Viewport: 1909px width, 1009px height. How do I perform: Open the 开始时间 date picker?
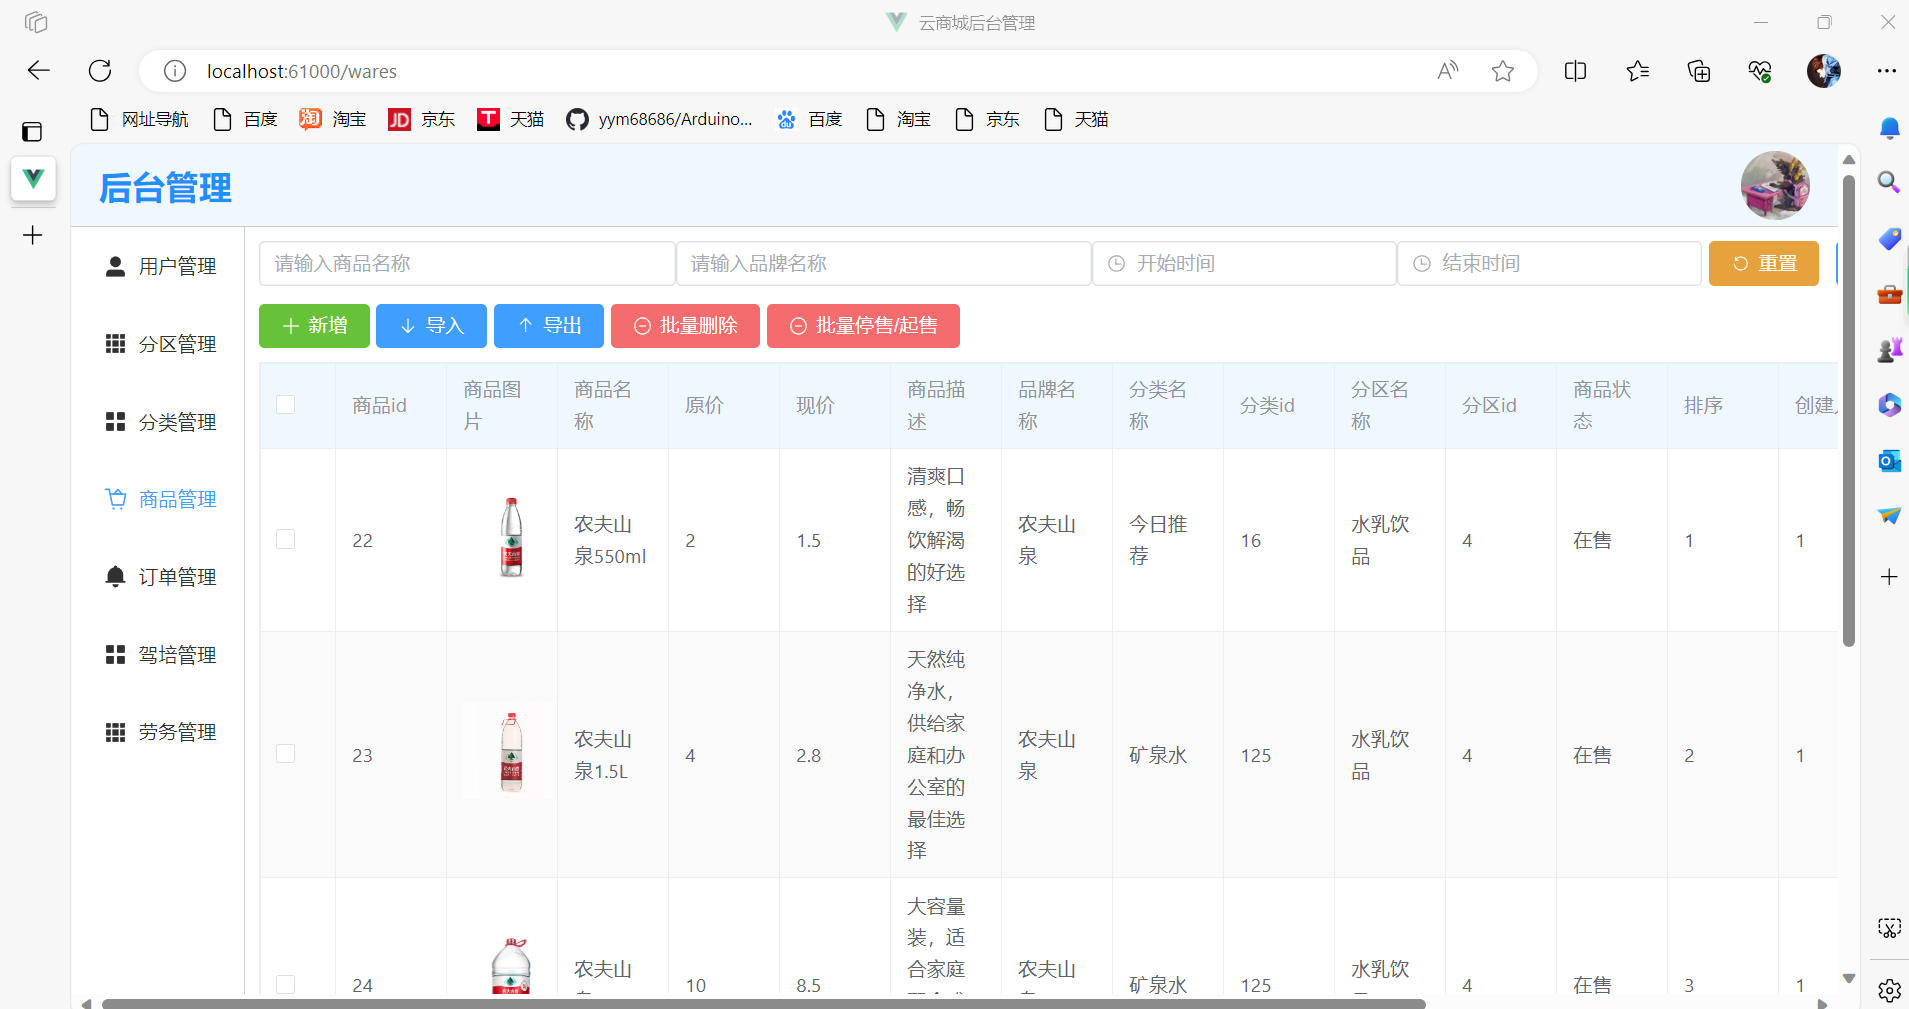[1244, 264]
